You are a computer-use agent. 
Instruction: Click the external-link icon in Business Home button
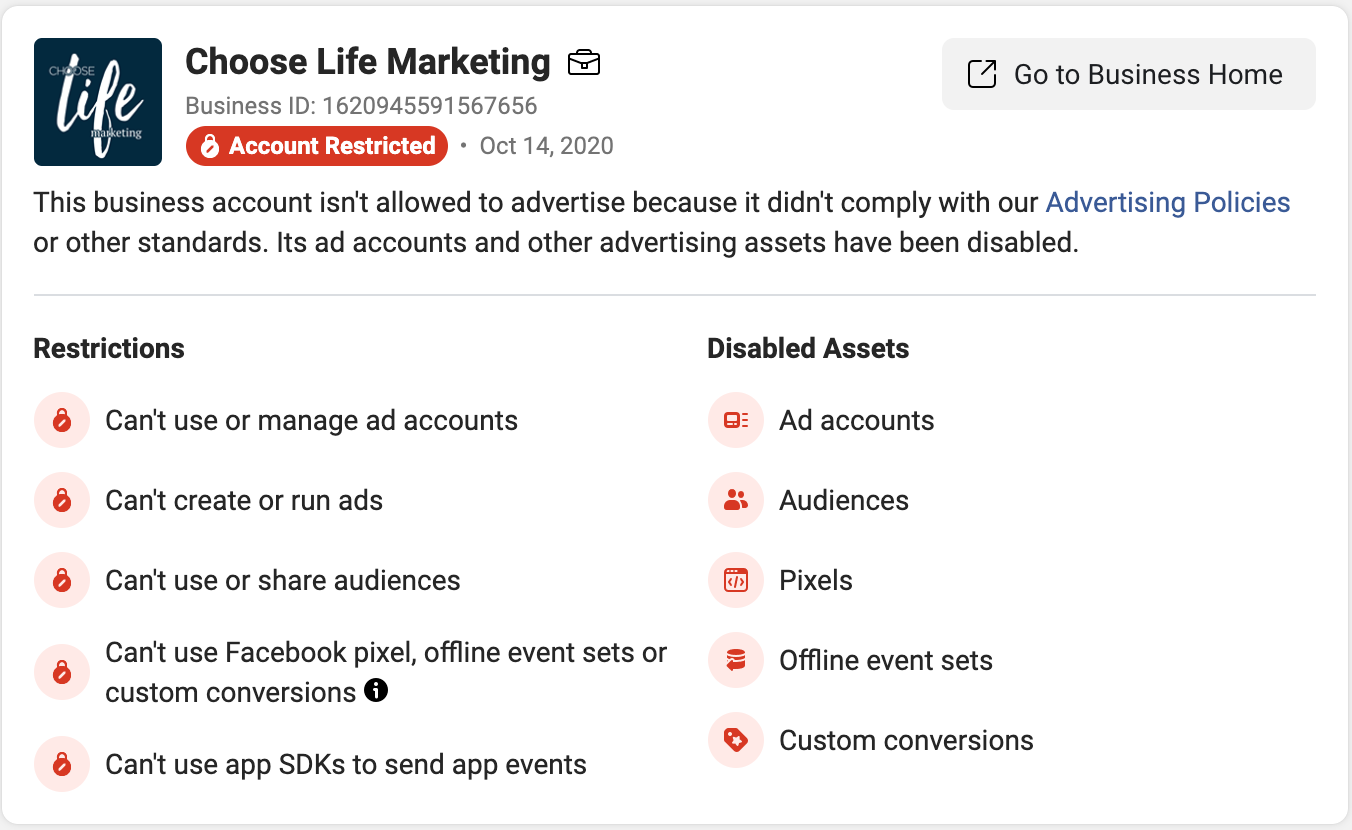(982, 74)
